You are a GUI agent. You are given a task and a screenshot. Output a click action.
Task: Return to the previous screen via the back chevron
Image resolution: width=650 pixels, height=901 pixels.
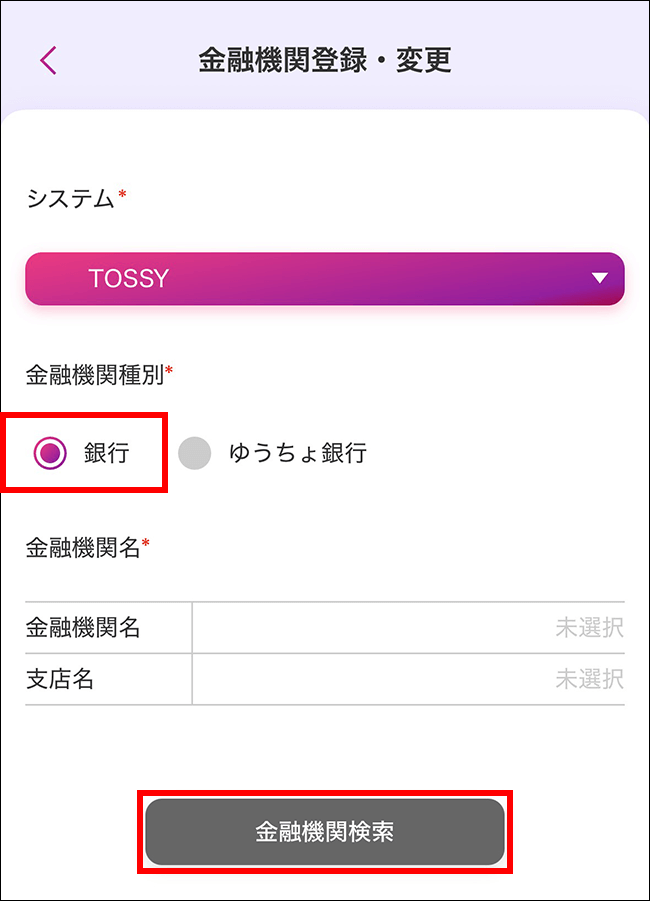pos(46,60)
